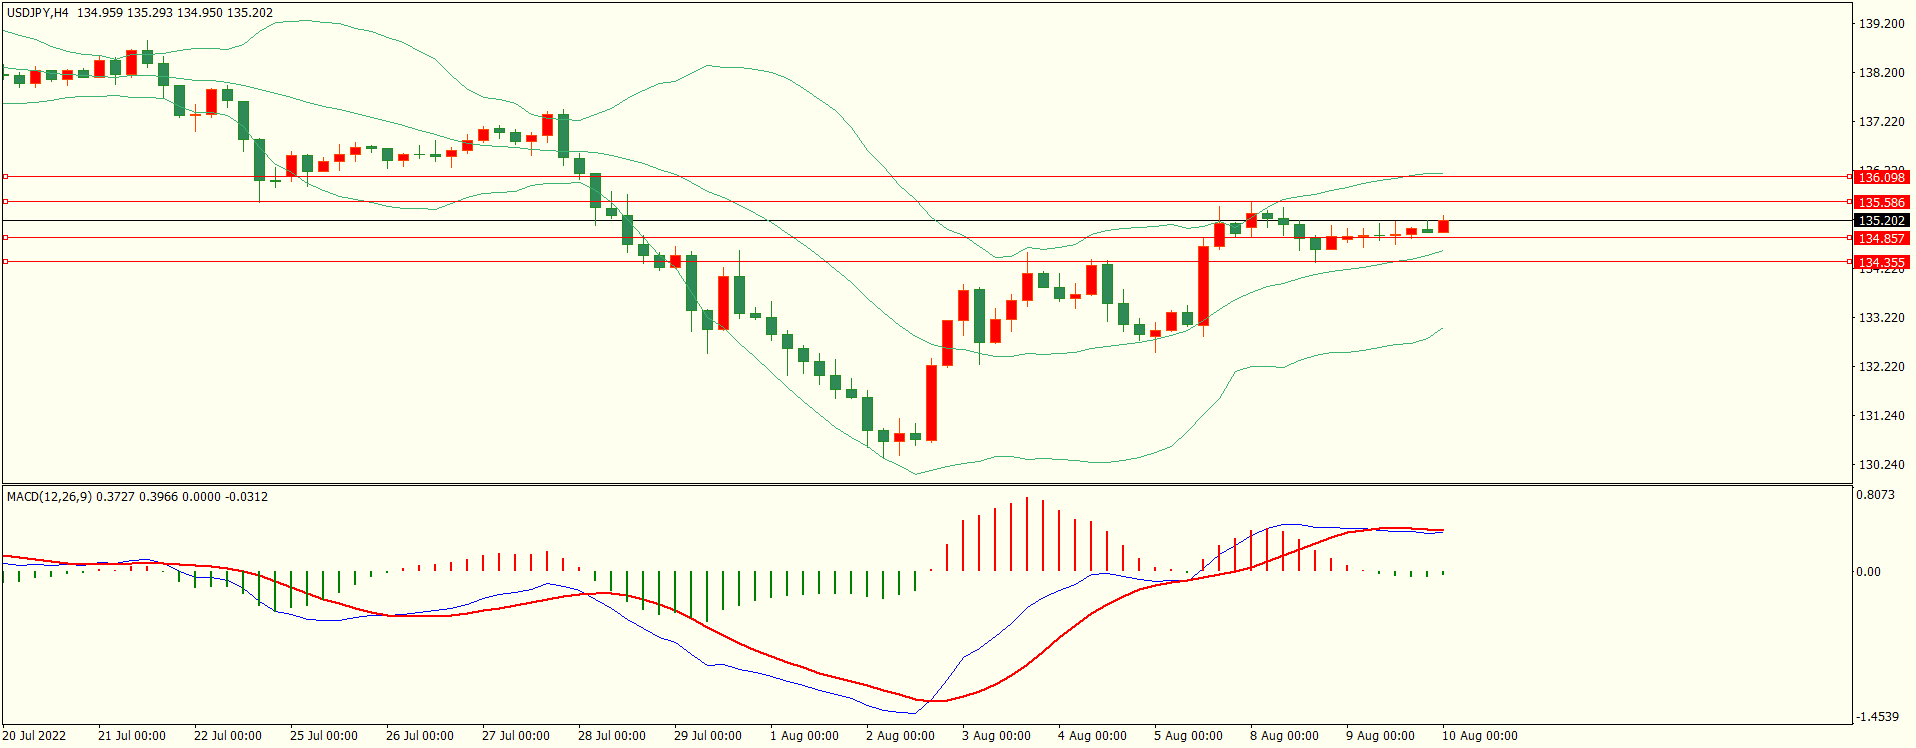Grab the left handle of the 136.098 line
The height and width of the screenshot is (748, 1916).
click(5, 176)
